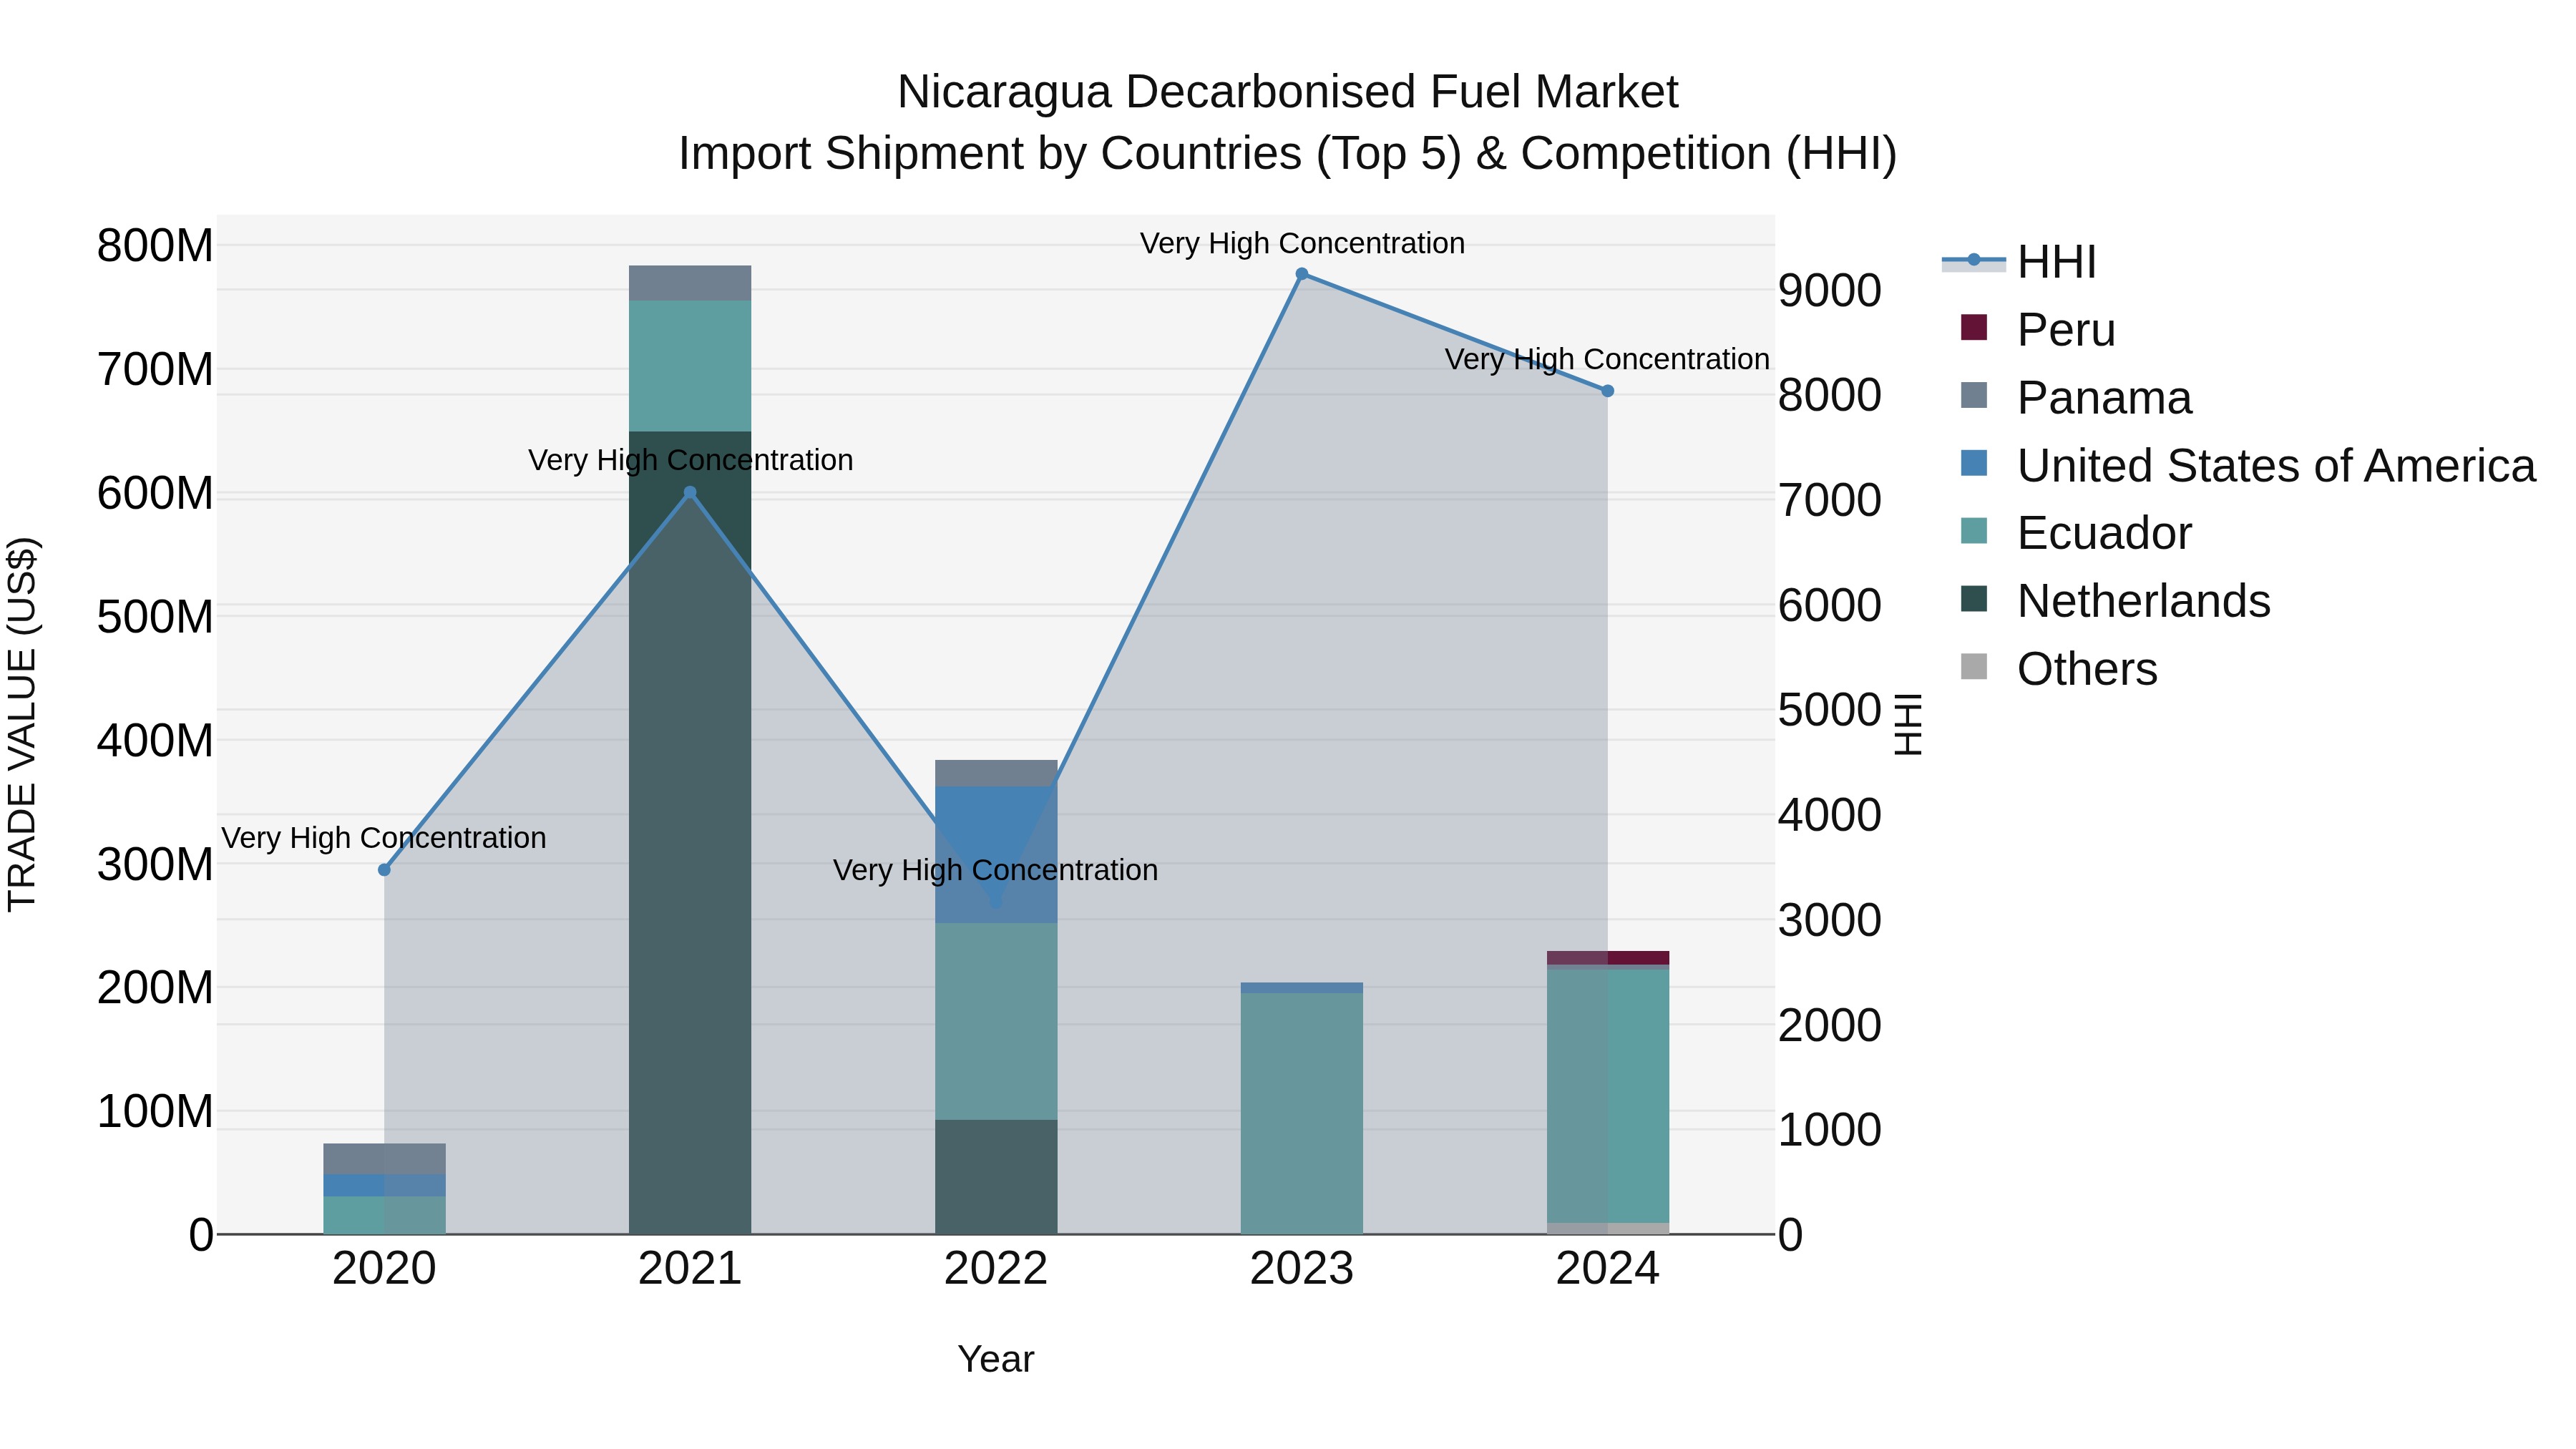Click the Ecuador teal color swatch
2576x1449 pixels.
click(1974, 530)
